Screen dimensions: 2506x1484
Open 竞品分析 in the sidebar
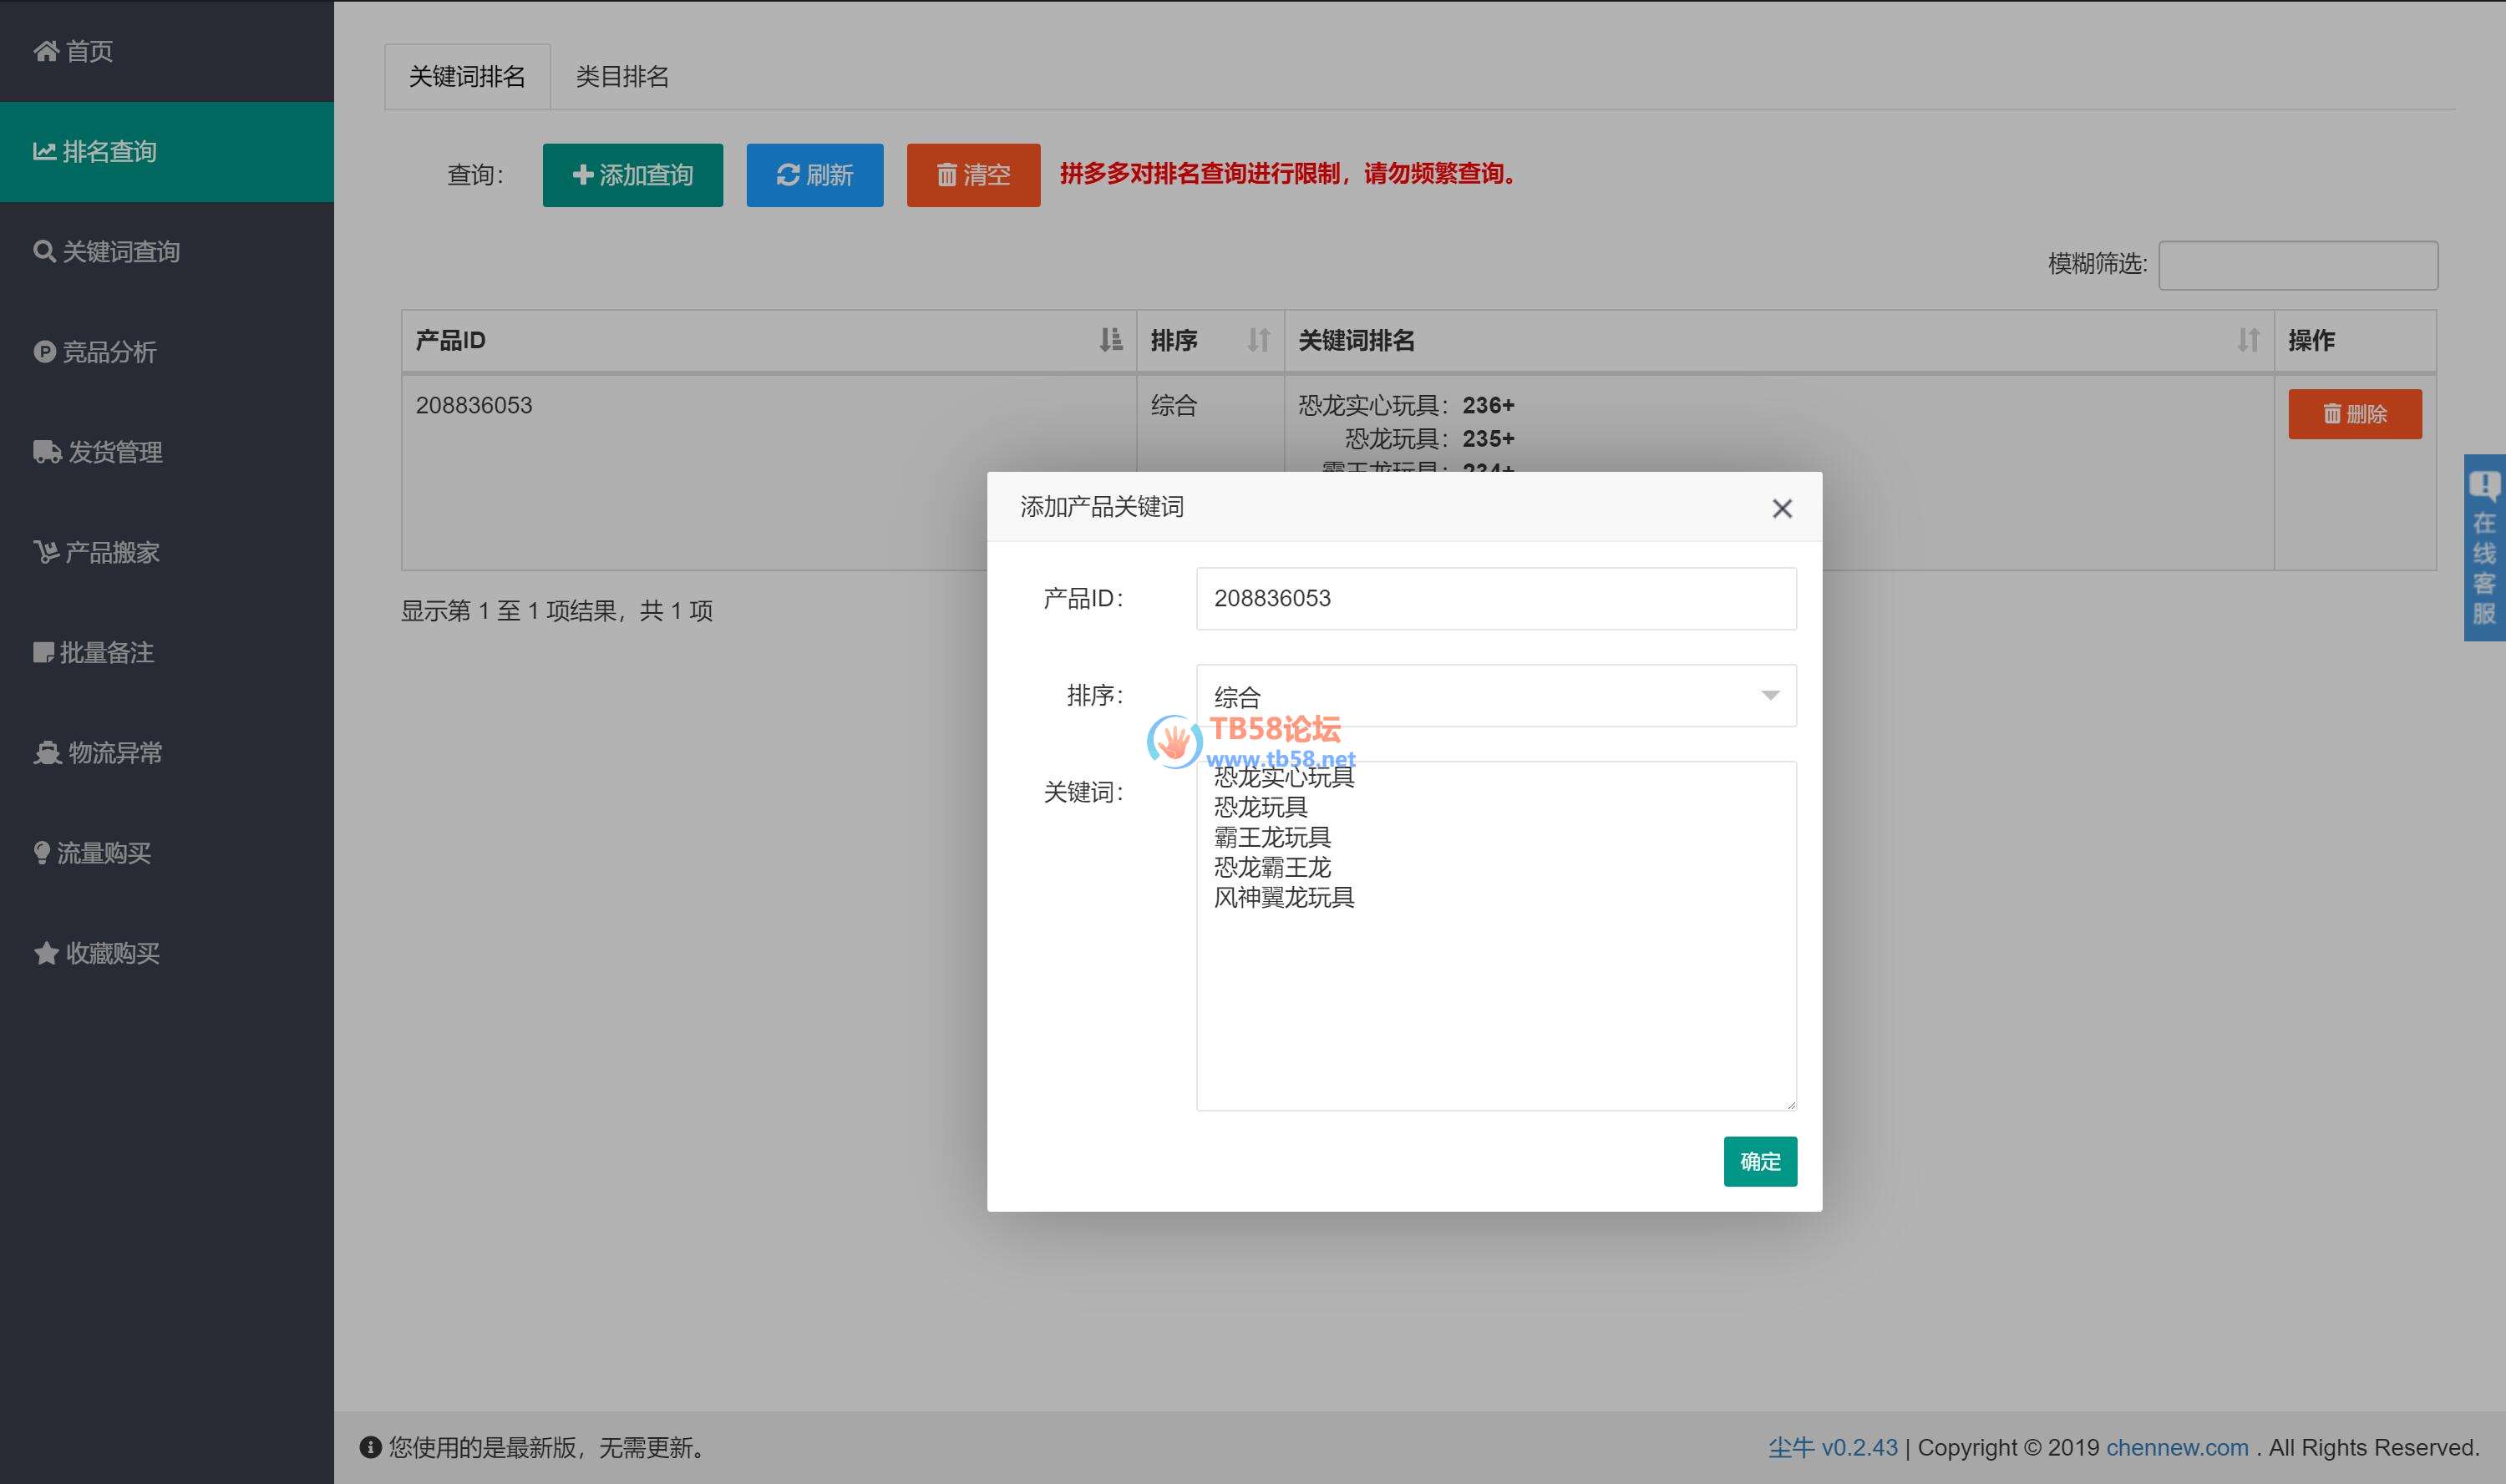(x=166, y=352)
